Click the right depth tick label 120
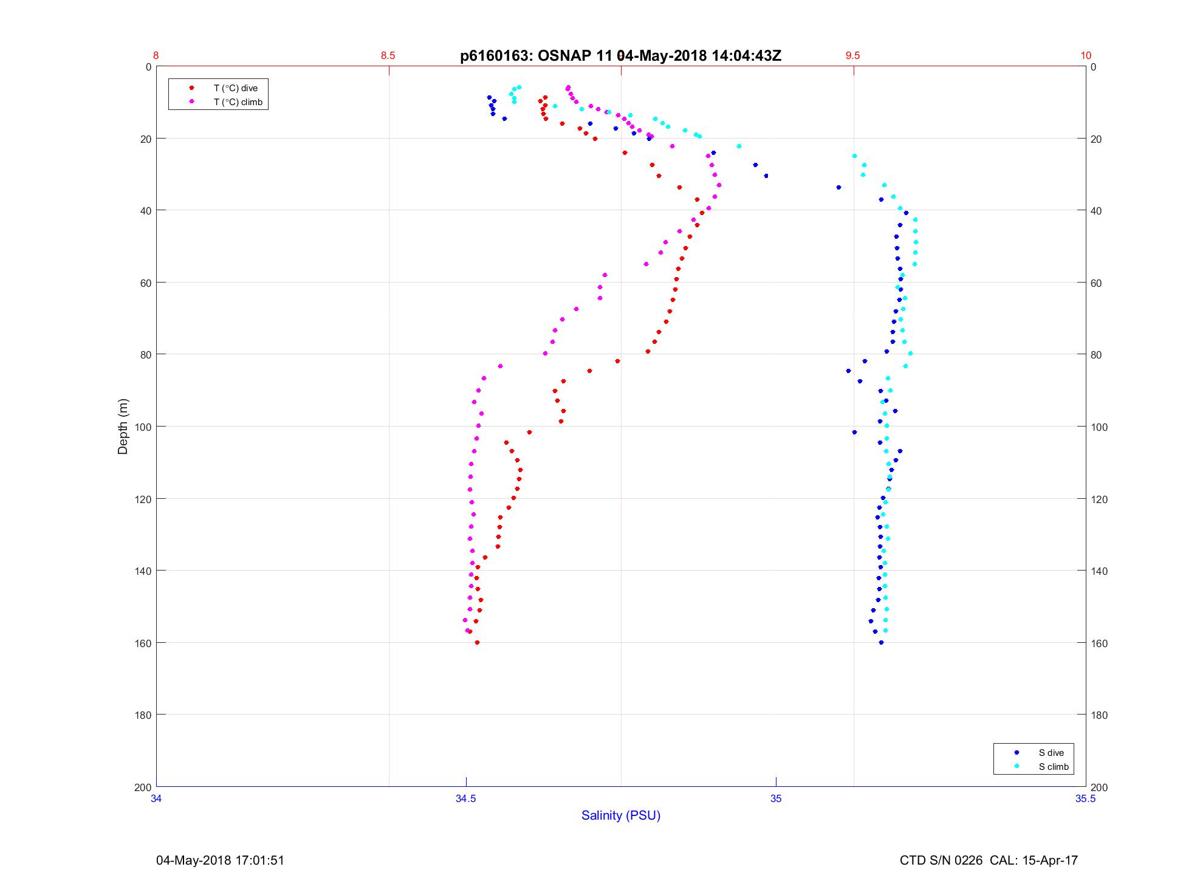 click(x=1100, y=499)
